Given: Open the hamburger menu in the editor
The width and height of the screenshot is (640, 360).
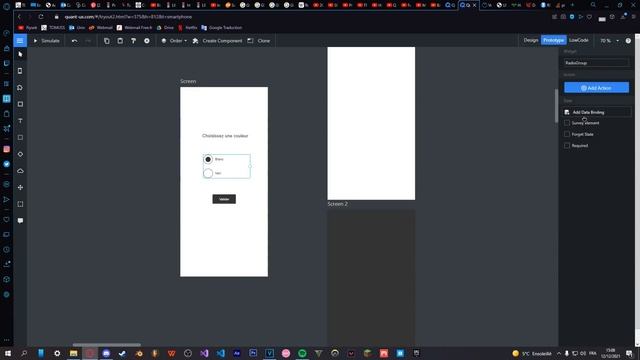Looking at the screenshot, I should pos(20,41).
